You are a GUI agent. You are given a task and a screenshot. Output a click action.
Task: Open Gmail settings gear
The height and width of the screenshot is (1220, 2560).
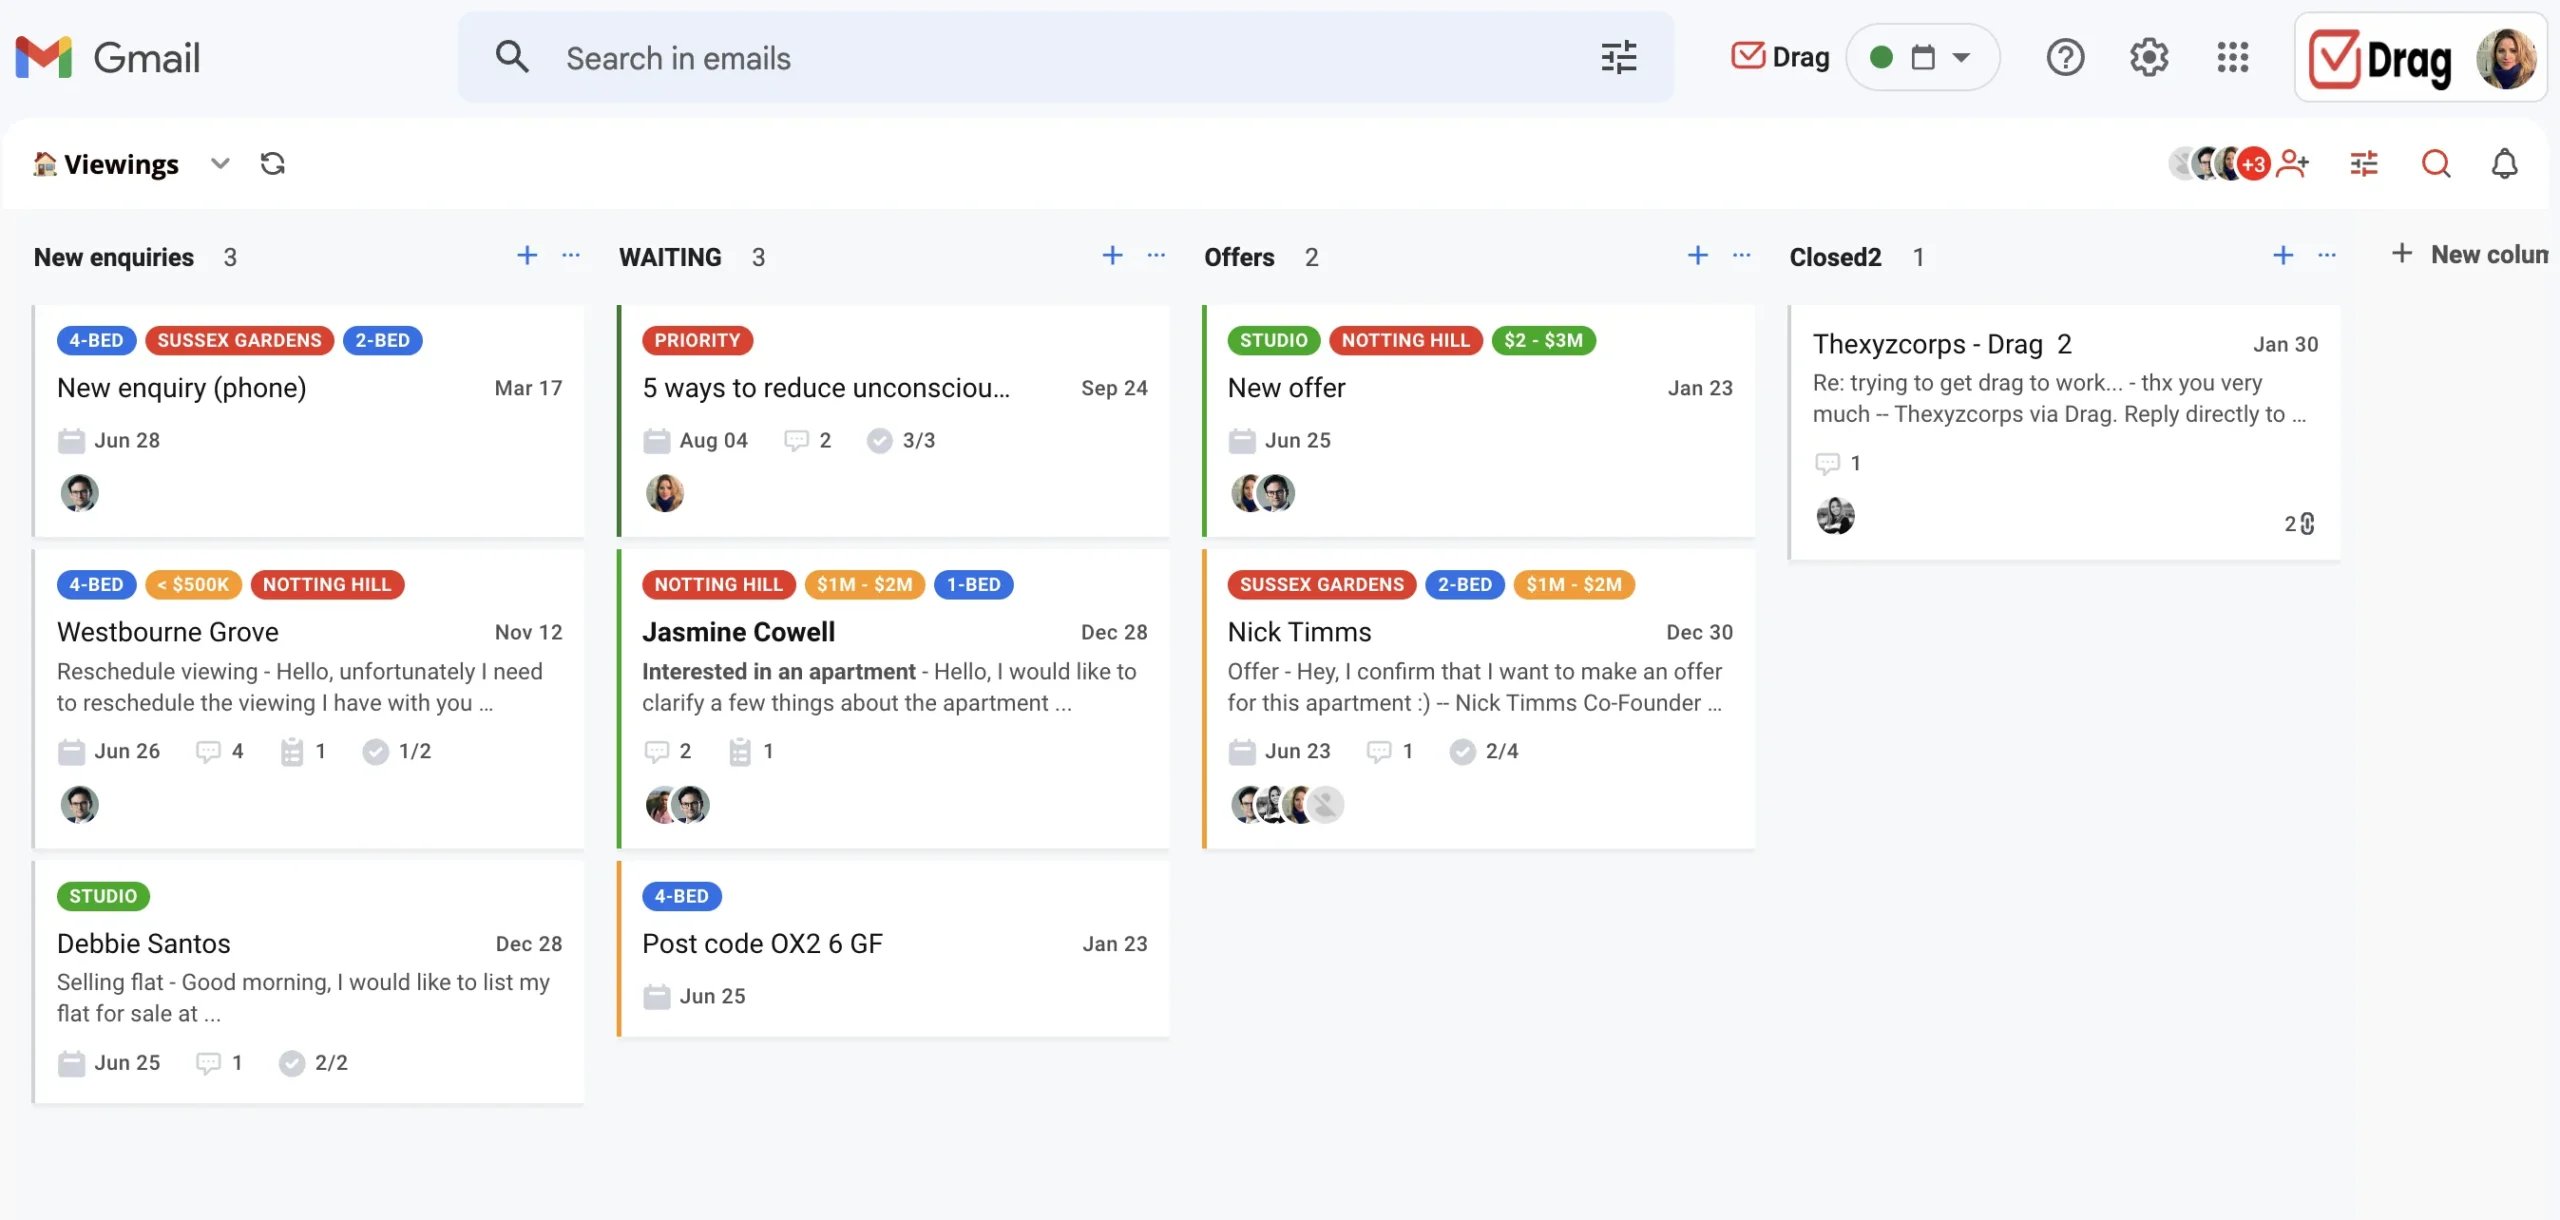pos(2148,57)
